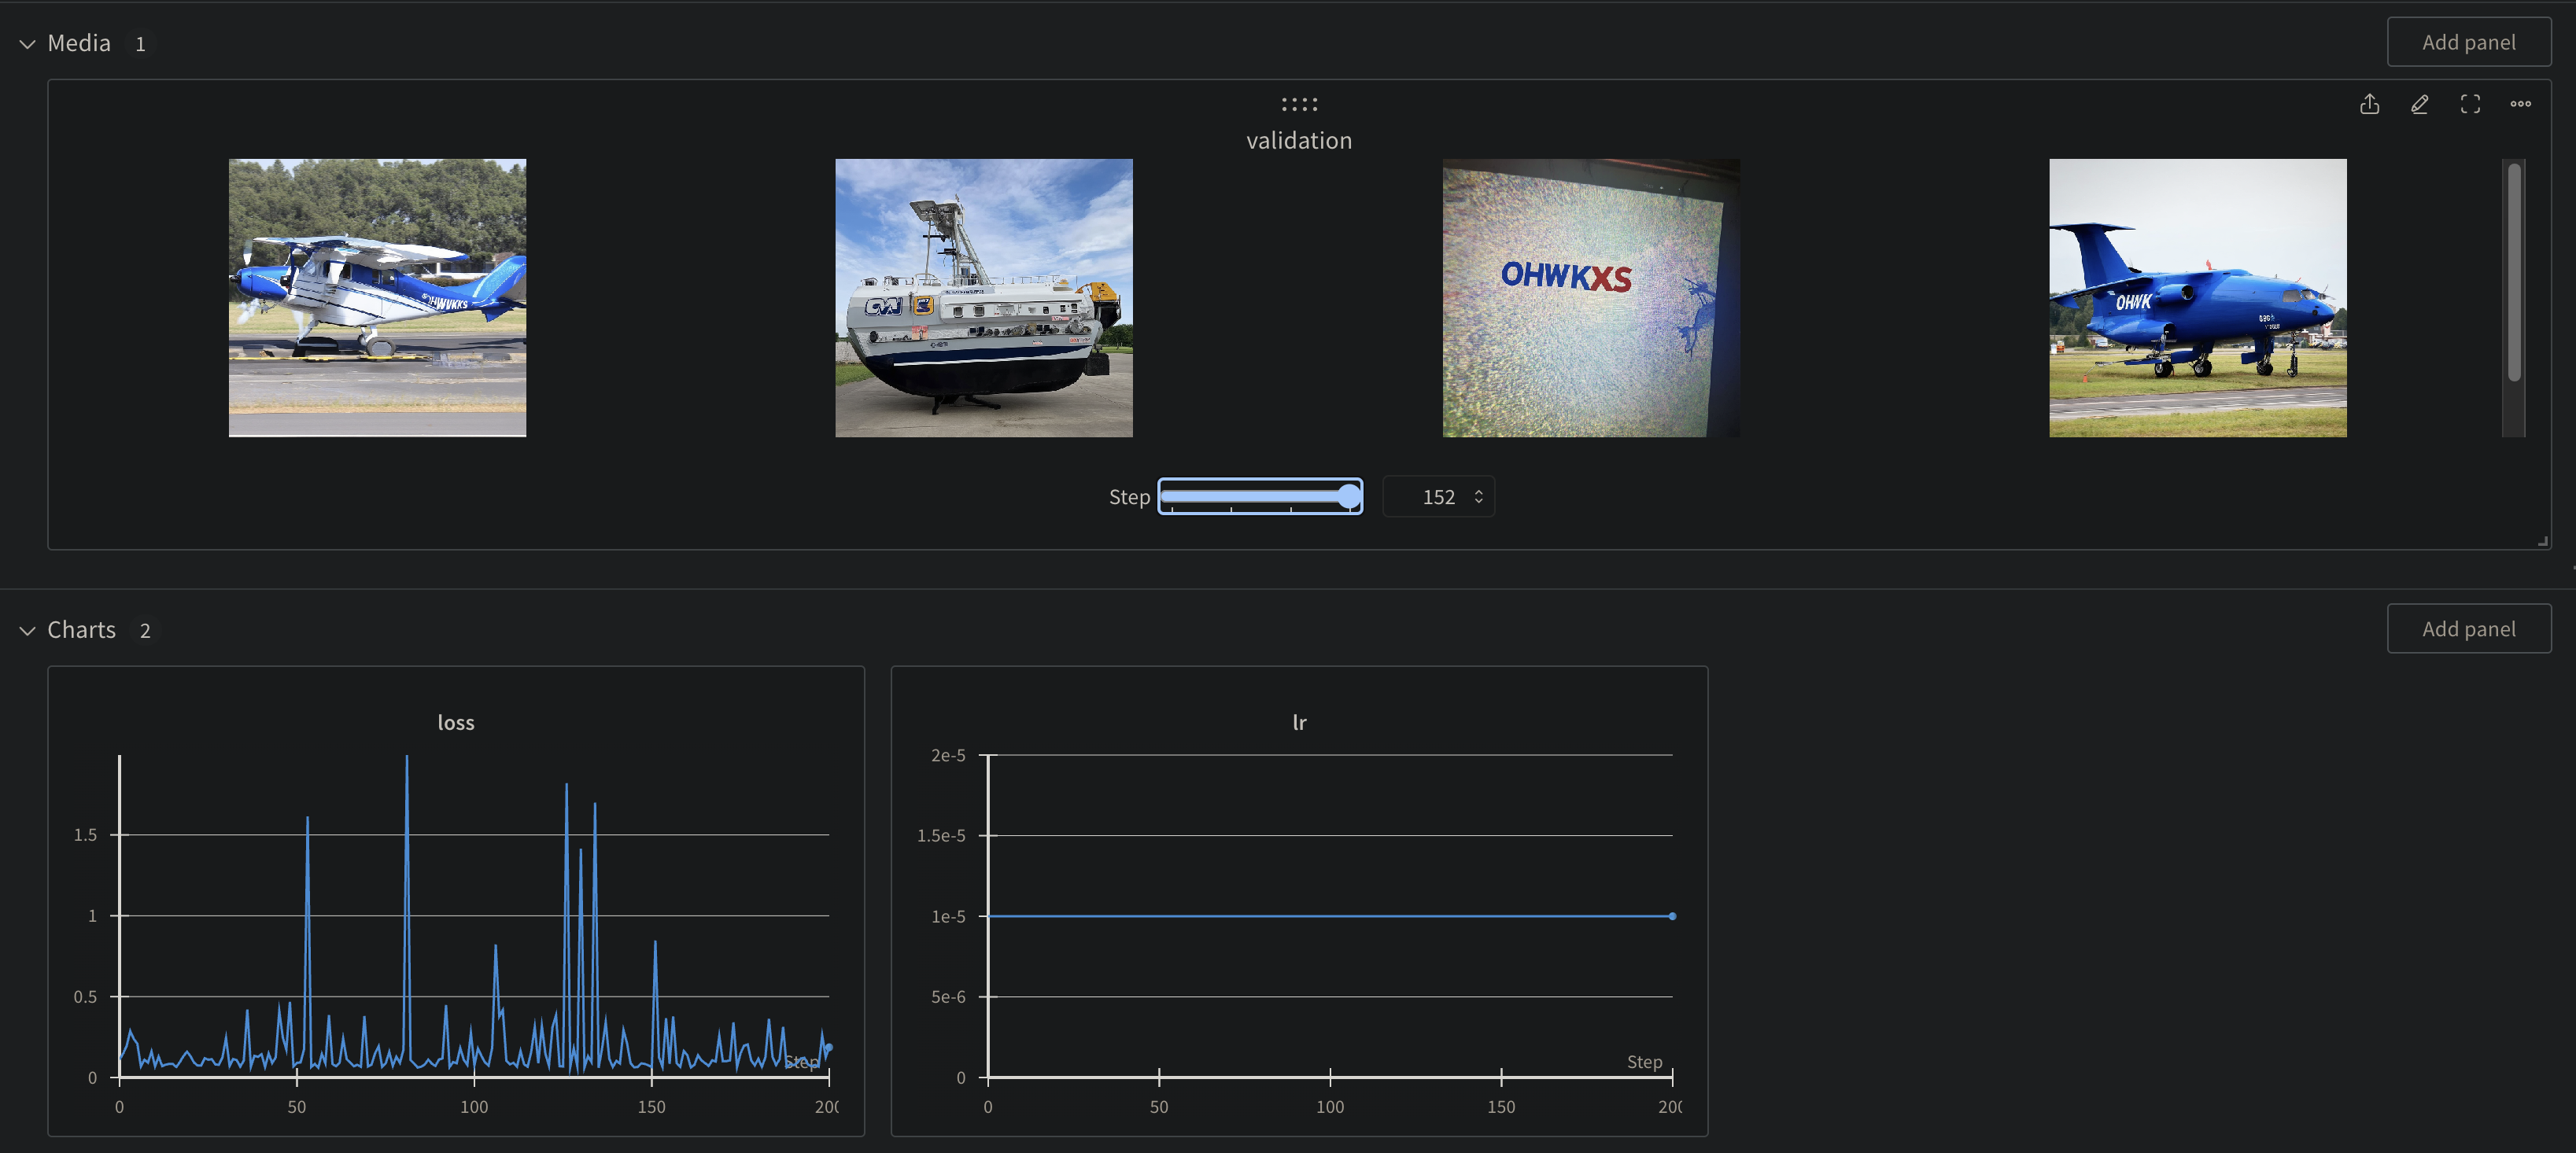
Task: Collapse the Charts section
Action: coord(27,630)
